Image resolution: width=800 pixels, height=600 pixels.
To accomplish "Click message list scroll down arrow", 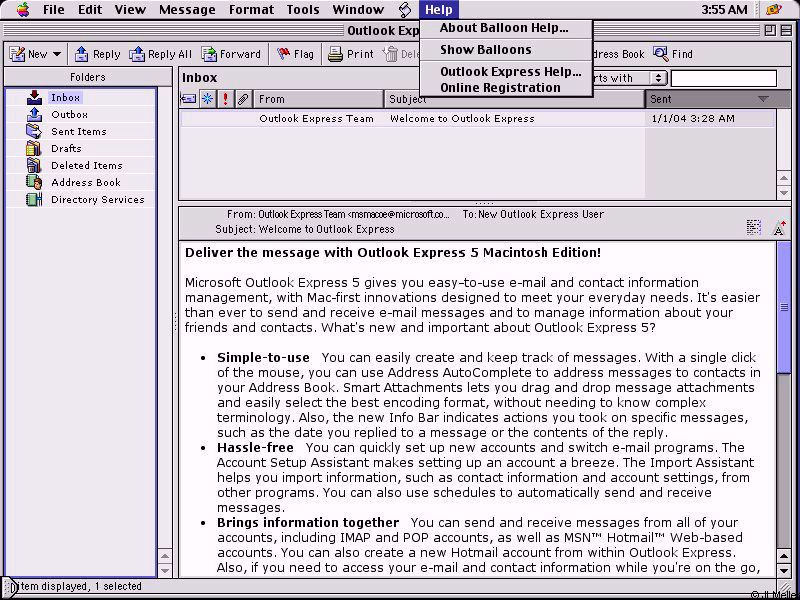I will [784, 192].
